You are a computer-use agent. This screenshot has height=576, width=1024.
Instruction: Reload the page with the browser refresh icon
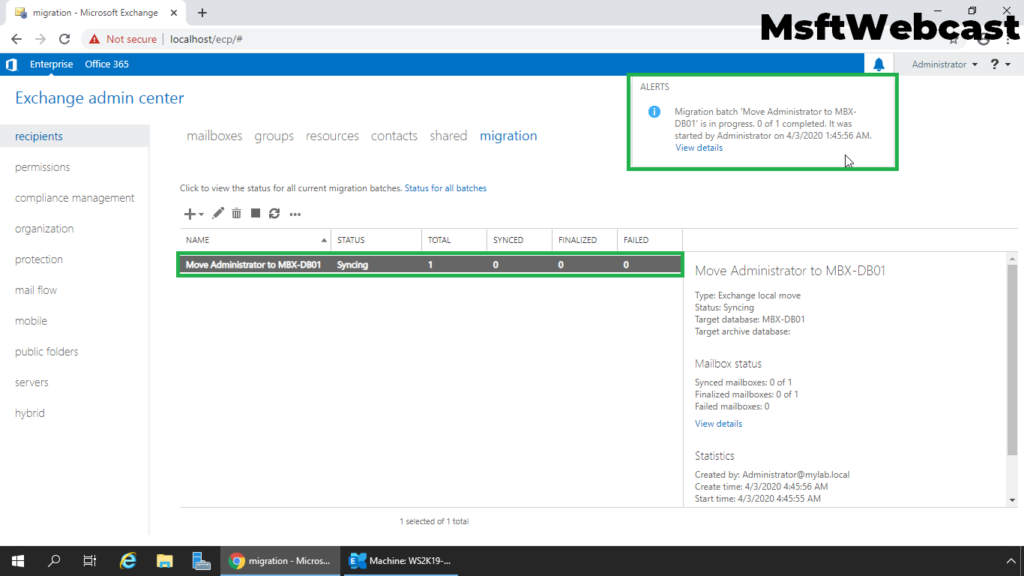coord(64,39)
